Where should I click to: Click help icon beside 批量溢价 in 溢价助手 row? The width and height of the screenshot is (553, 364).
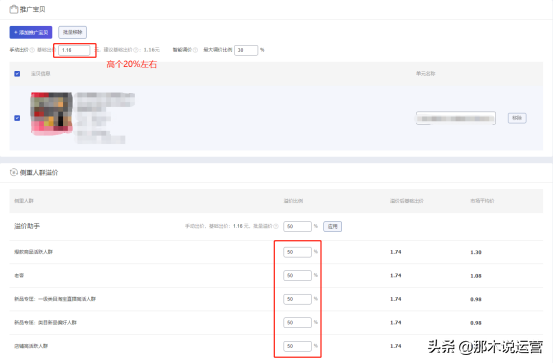pyautogui.click(x=276, y=226)
